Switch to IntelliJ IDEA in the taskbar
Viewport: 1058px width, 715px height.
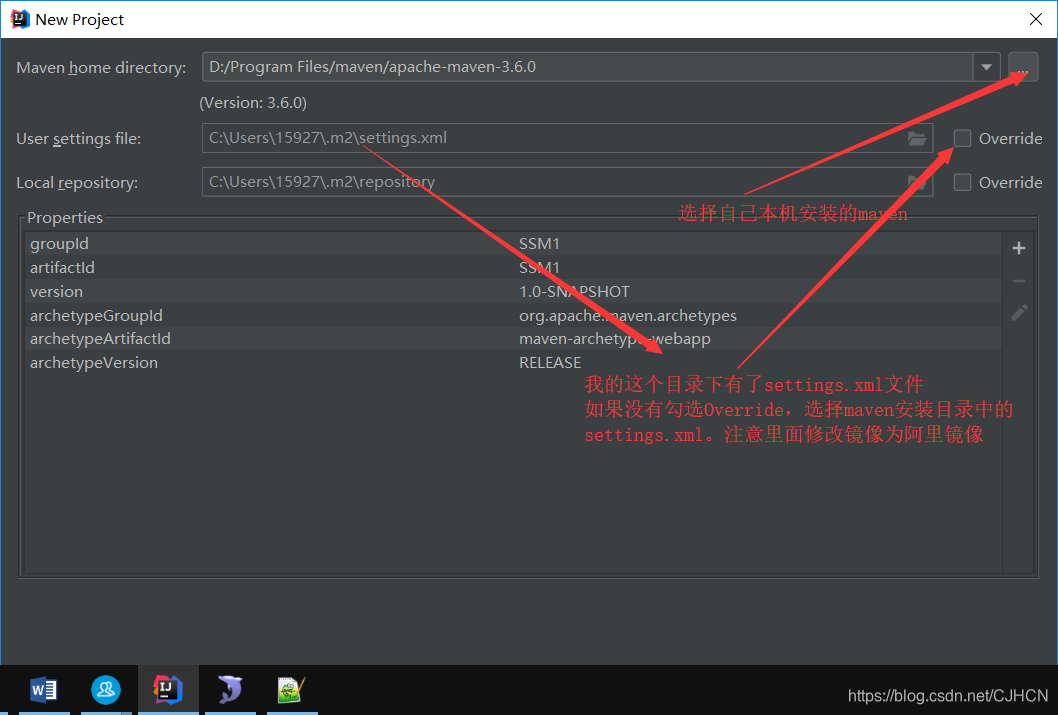click(168, 689)
